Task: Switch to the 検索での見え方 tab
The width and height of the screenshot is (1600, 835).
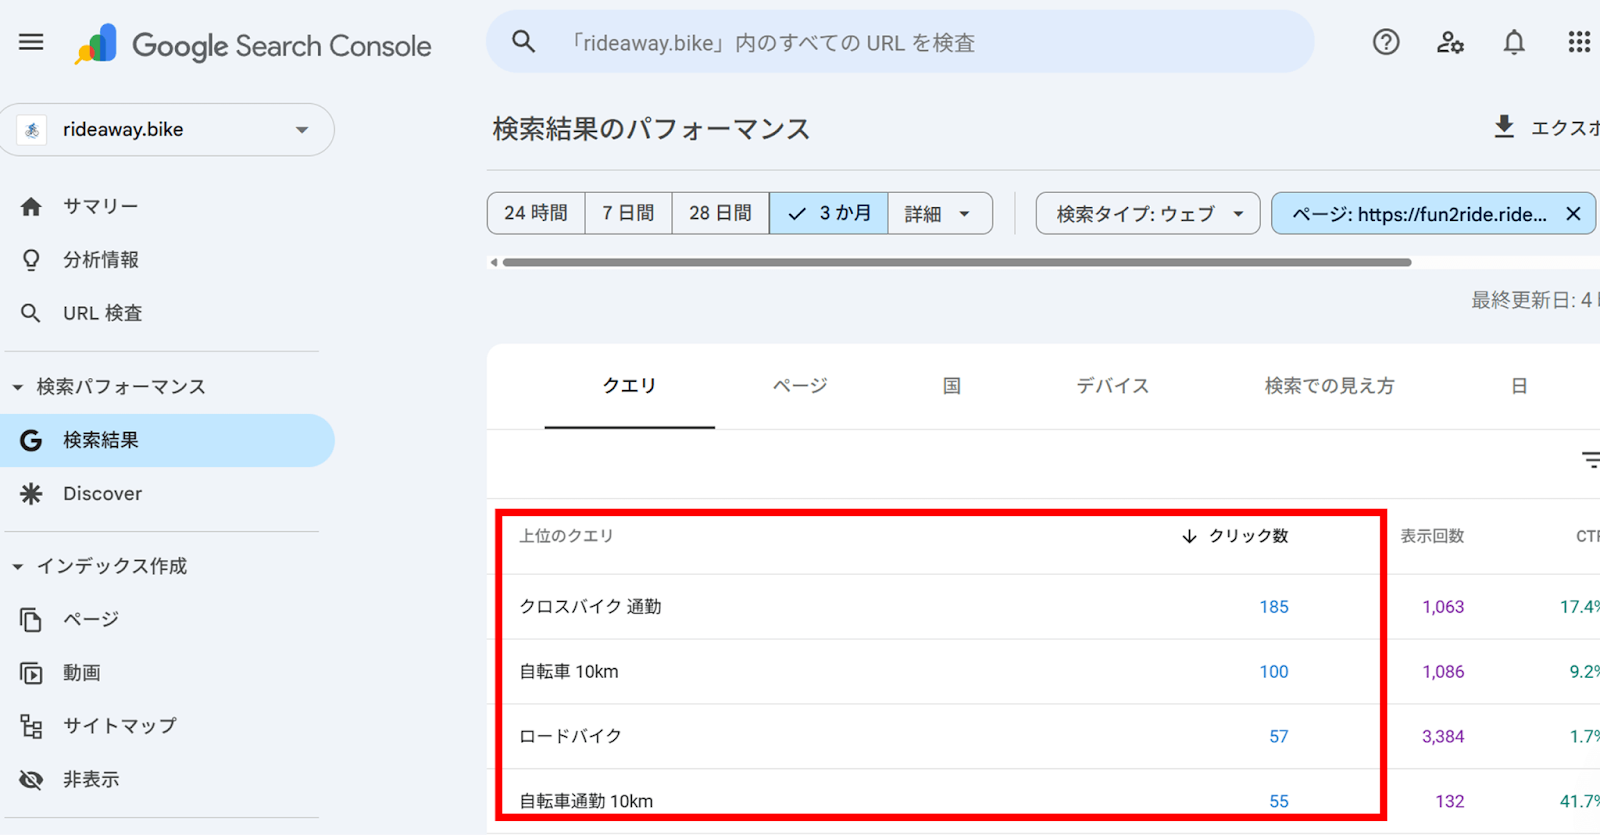Action: click(1329, 386)
